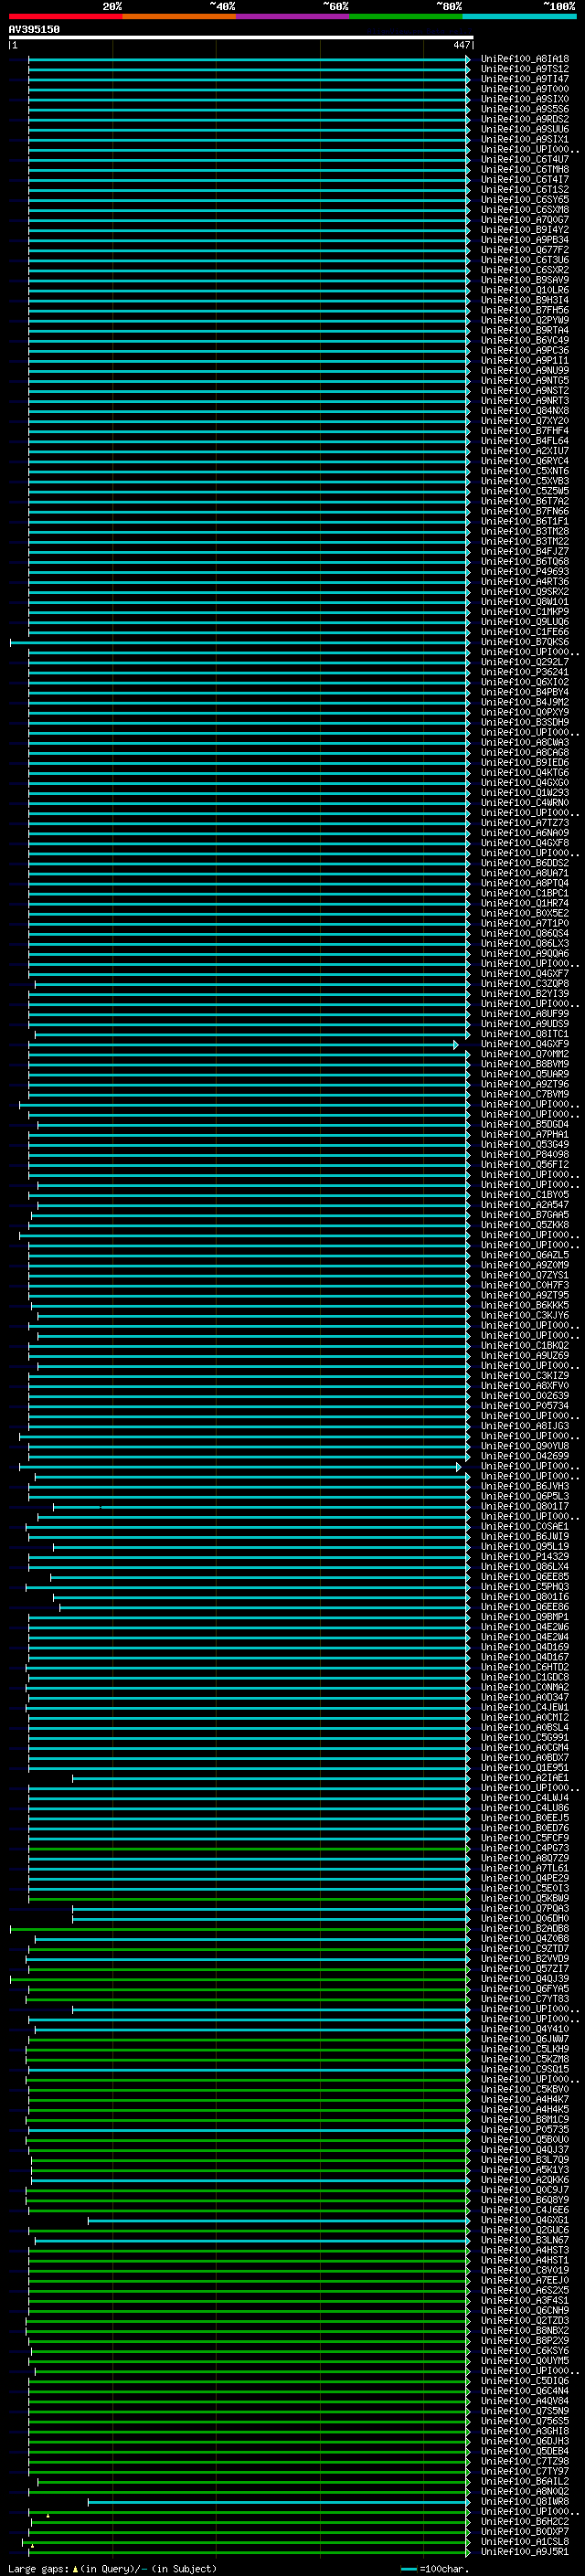The height and width of the screenshot is (2576, 585).
Task: Select hit label UniRef100_A9RDS2
Action: [x=524, y=119]
